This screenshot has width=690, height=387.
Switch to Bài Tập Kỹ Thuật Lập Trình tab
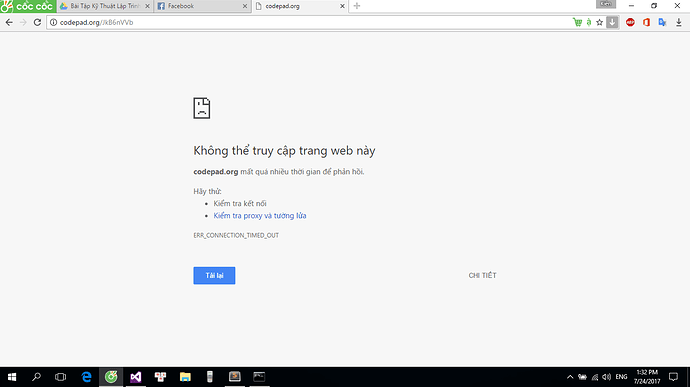[105, 6]
